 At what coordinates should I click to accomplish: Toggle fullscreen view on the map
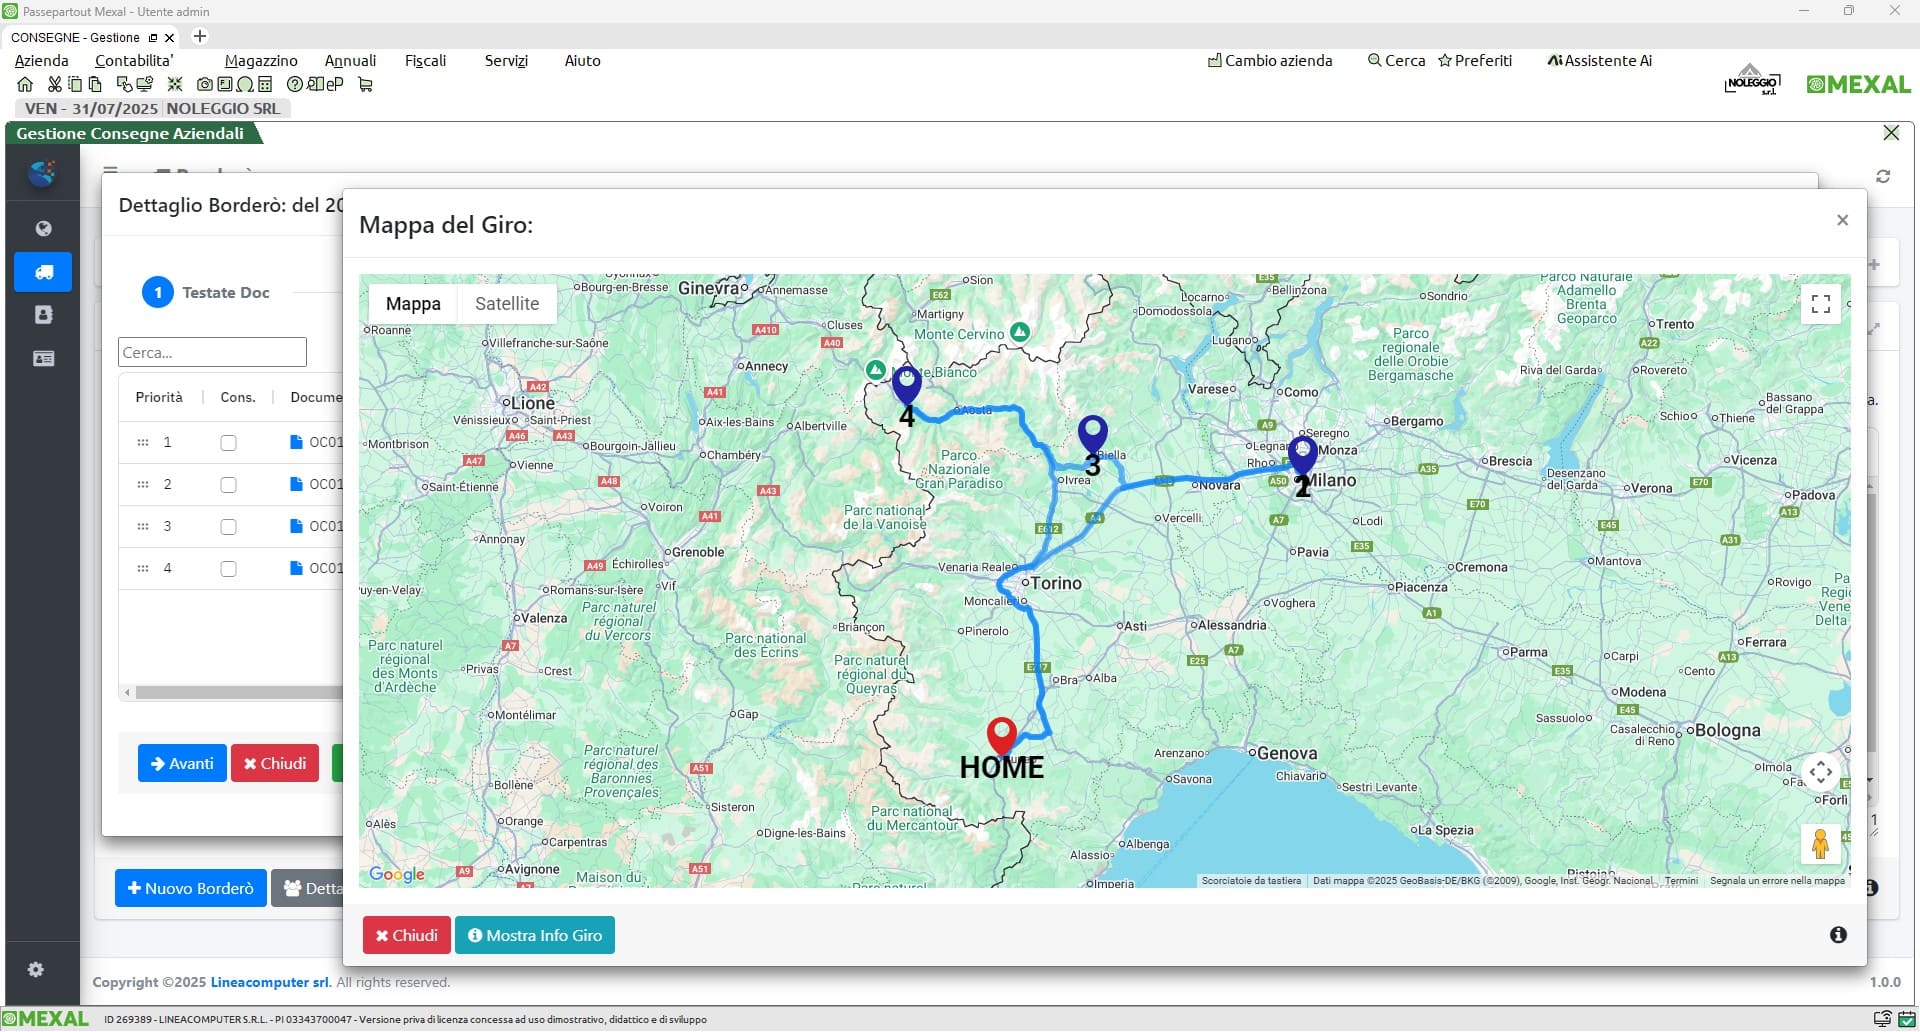(x=1820, y=304)
